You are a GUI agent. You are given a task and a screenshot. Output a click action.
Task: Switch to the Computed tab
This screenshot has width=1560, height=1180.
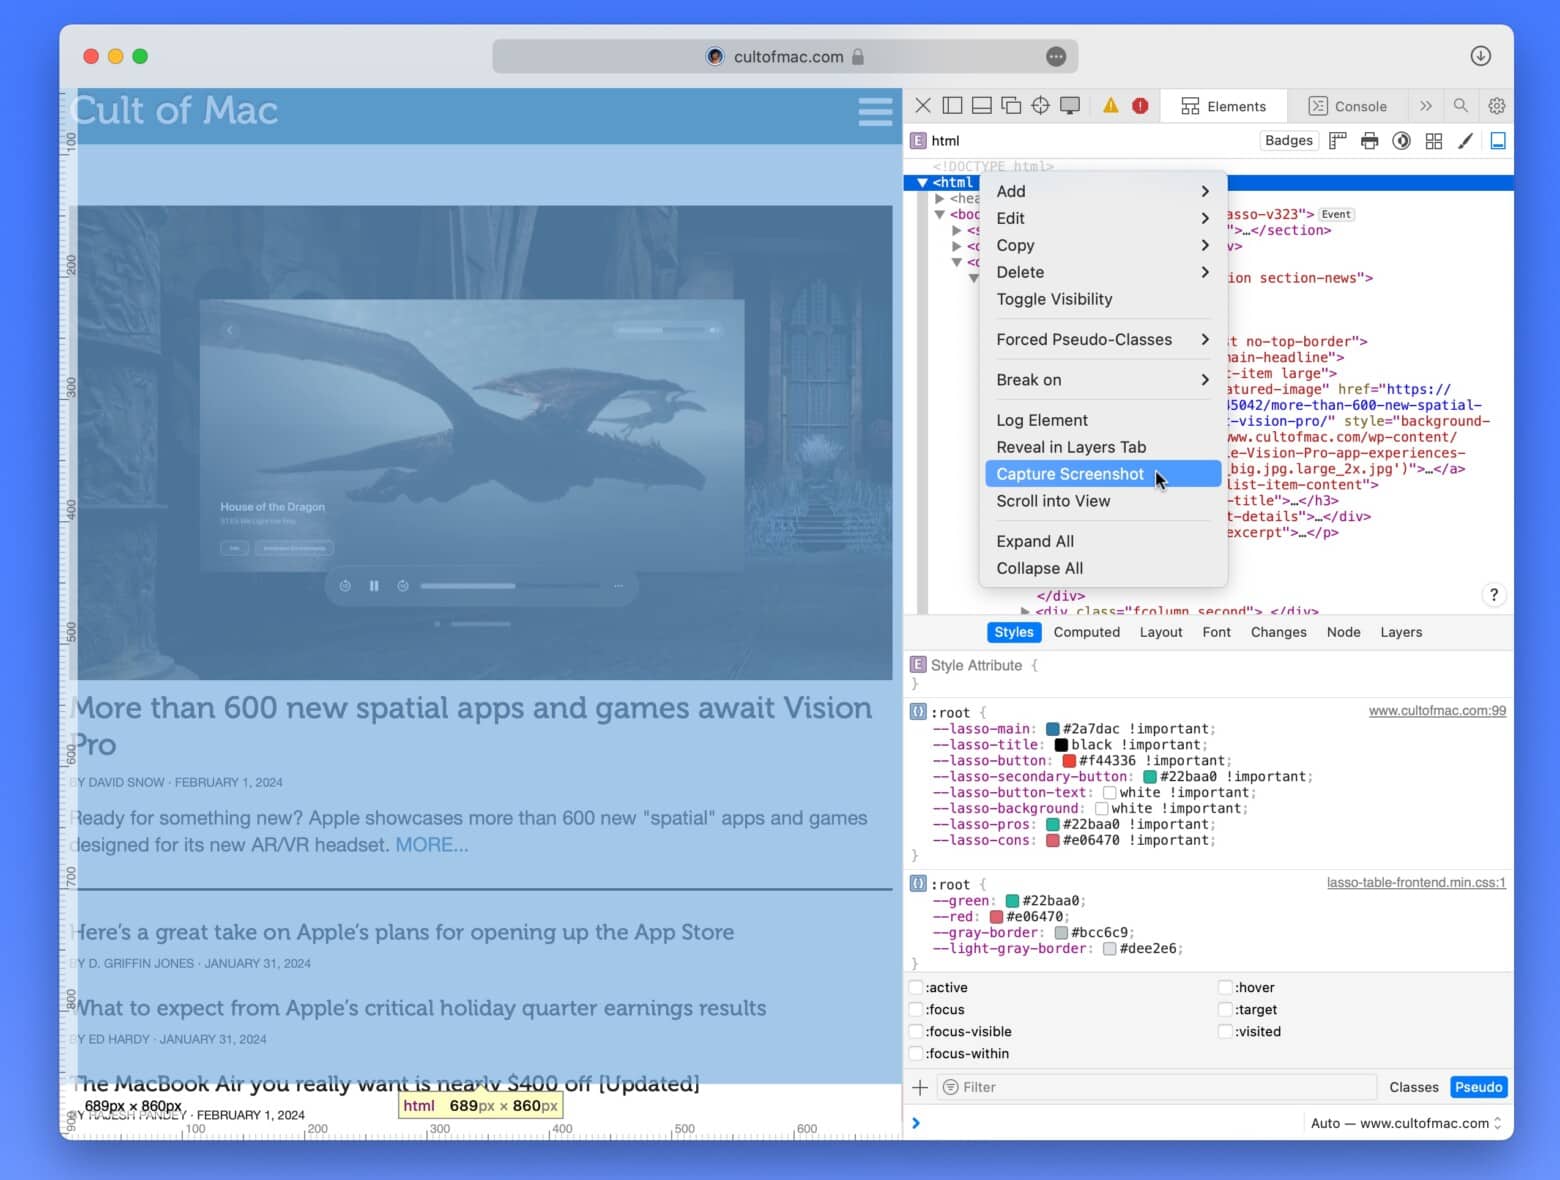(x=1086, y=632)
